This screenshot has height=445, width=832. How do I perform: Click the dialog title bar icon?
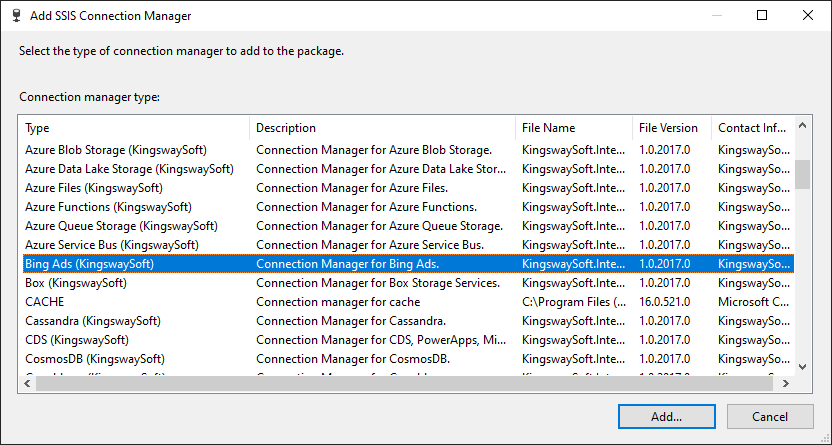[16, 16]
